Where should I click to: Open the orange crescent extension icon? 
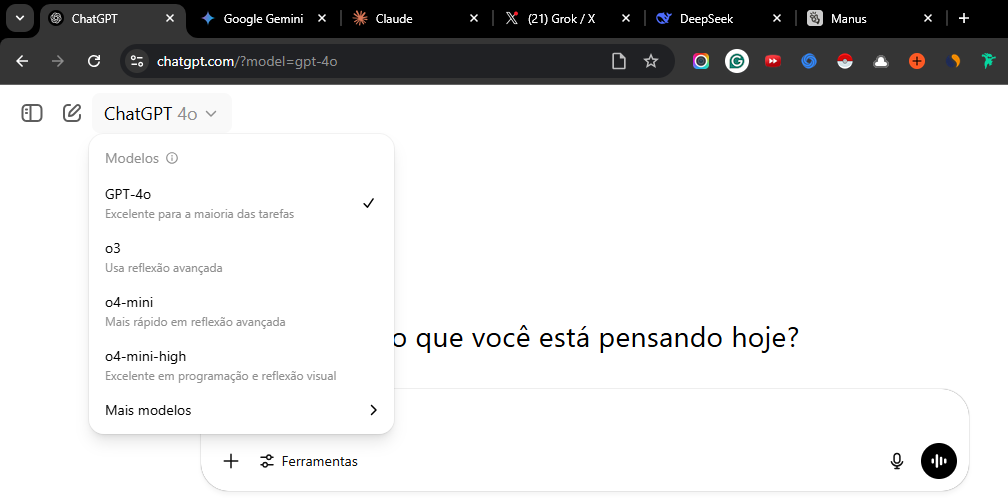click(953, 61)
